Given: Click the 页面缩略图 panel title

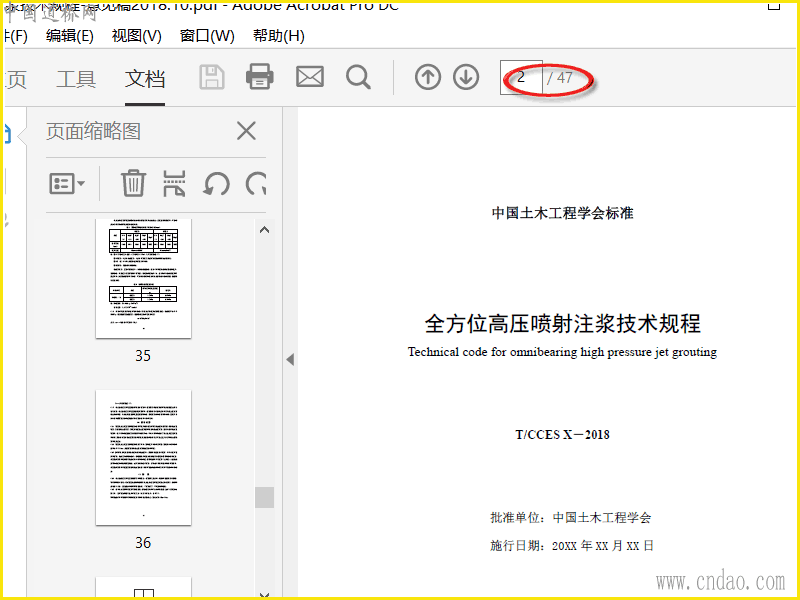Looking at the screenshot, I should [93, 131].
